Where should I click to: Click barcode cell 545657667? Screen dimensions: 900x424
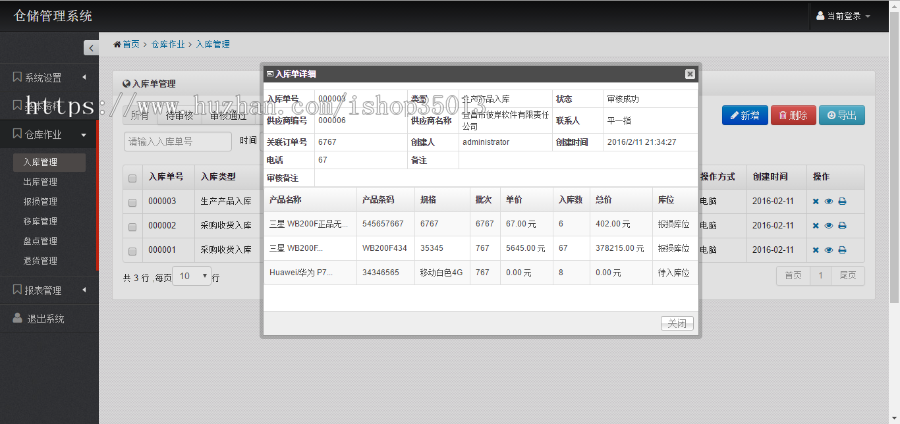tap(385, 224)
